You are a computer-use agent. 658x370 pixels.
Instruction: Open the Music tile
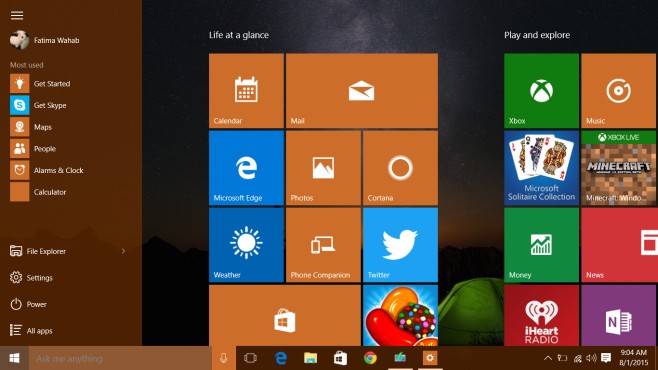pyautogui.click(x=619, y=91)
